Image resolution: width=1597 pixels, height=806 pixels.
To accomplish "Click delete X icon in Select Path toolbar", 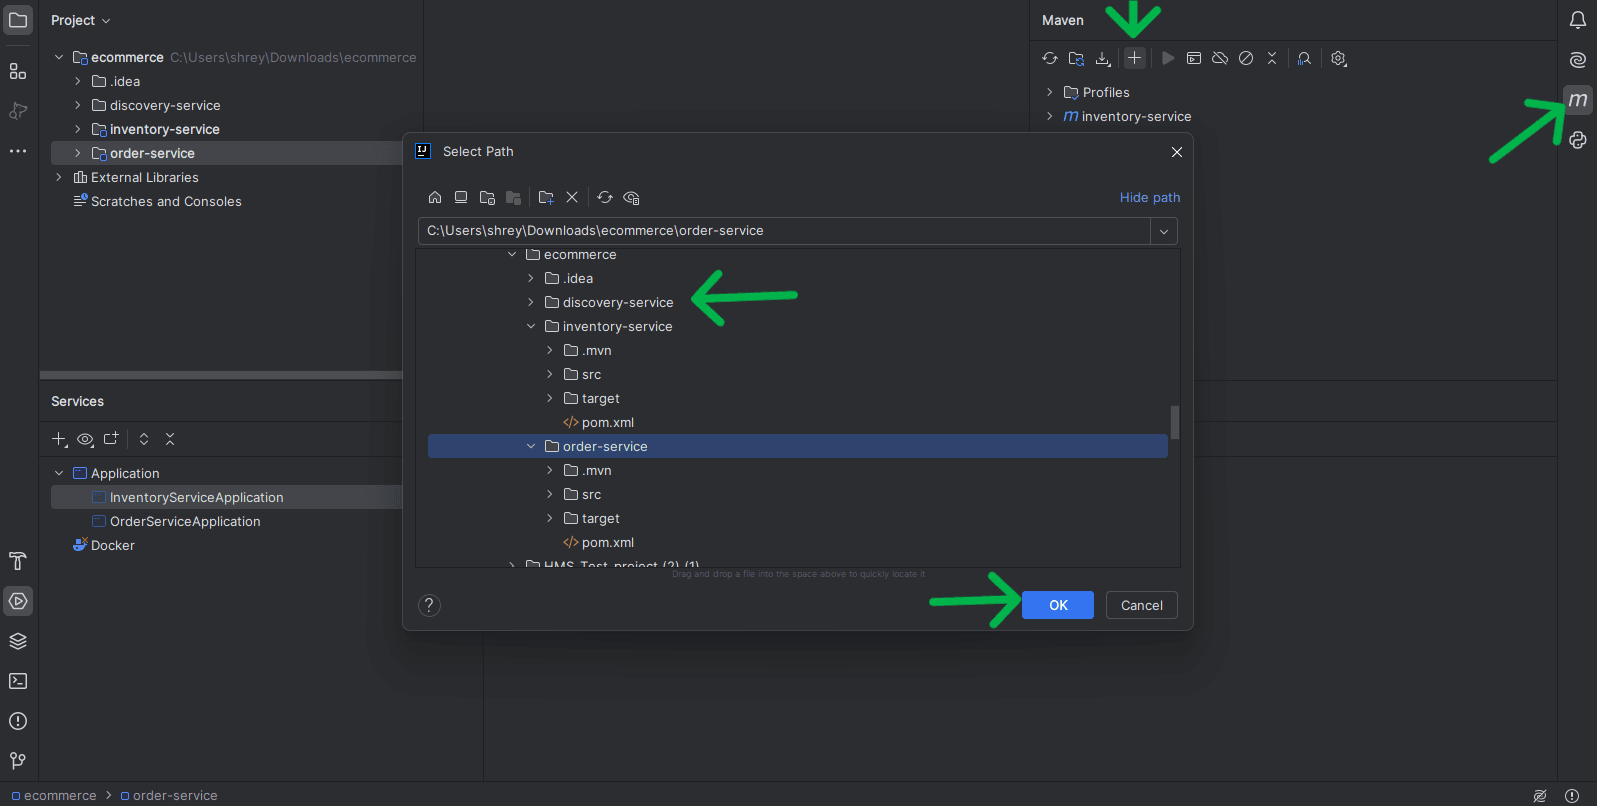I will coord(572,197).
